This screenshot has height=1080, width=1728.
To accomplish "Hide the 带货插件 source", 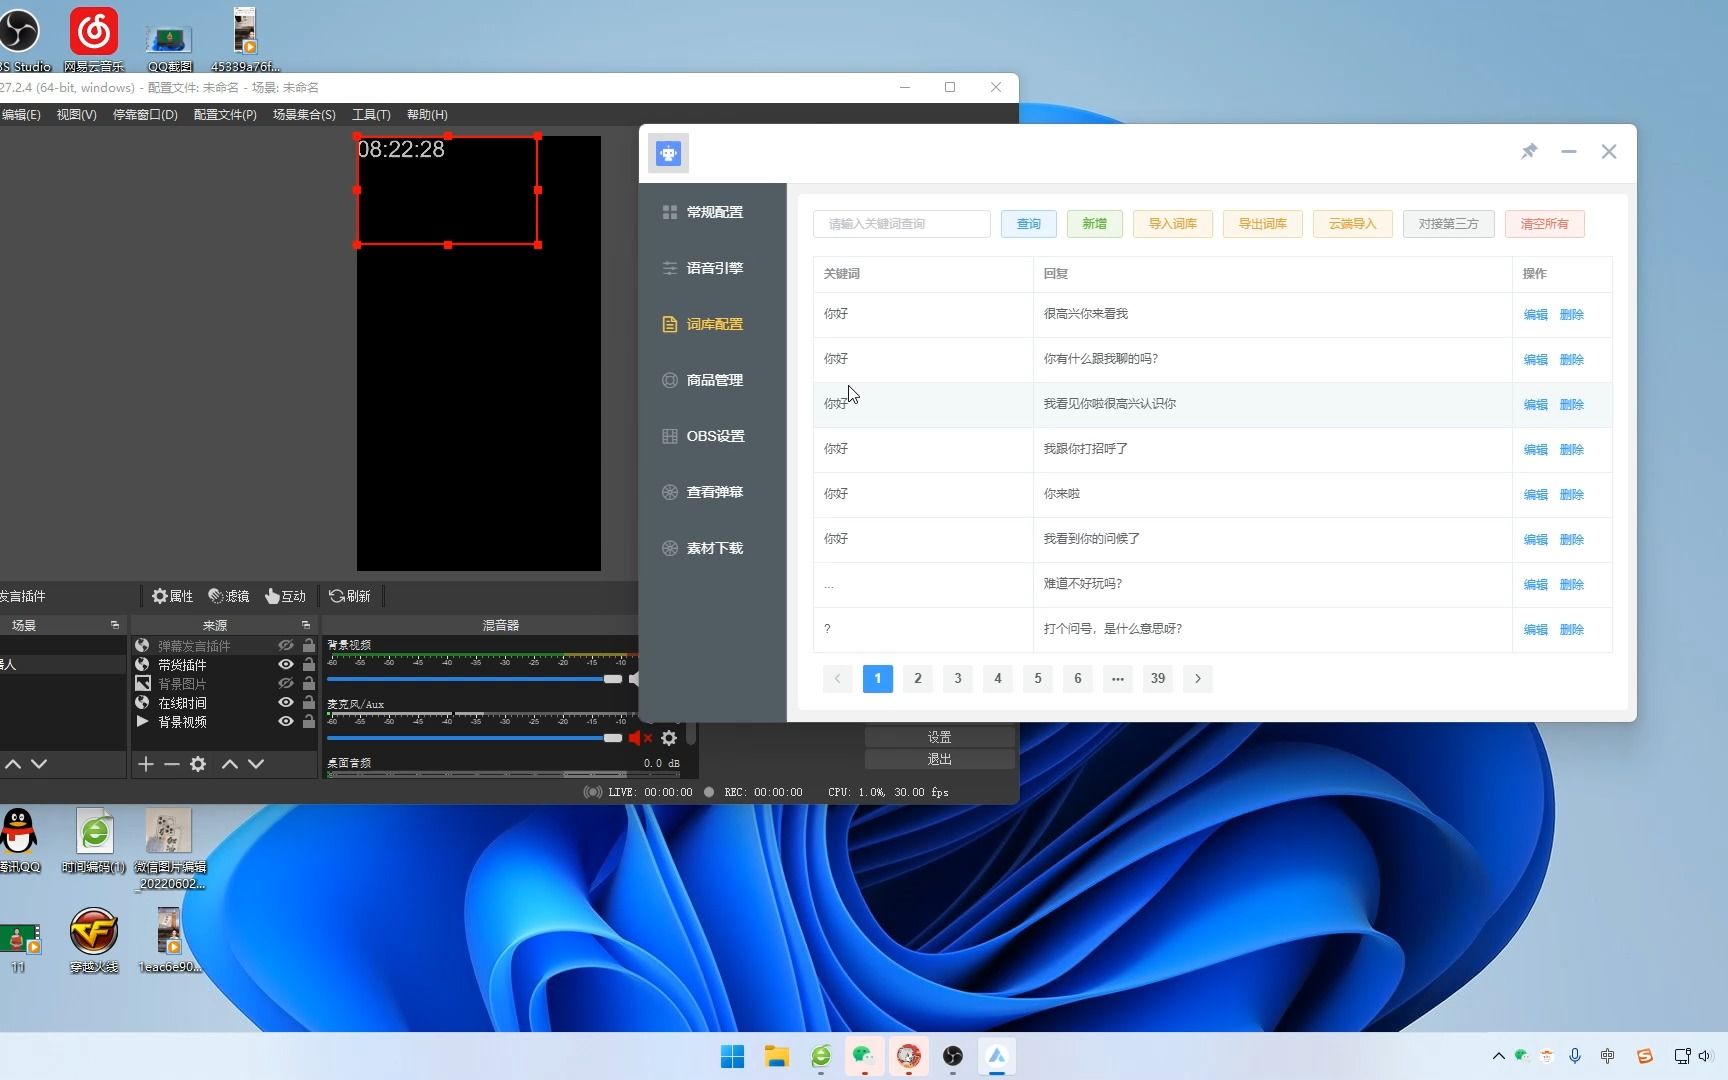I will click(x=285, y=665).
